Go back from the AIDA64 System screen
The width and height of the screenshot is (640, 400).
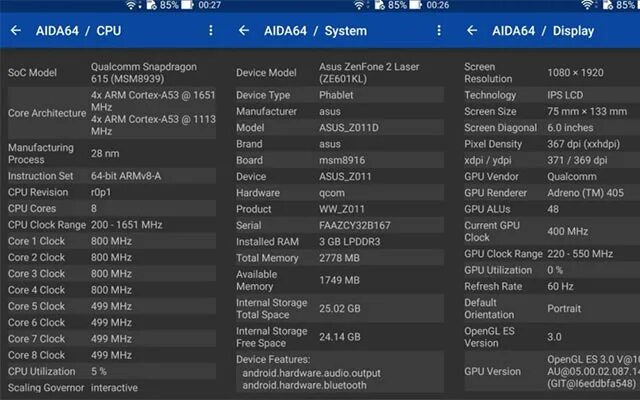[x=244, y=30]
